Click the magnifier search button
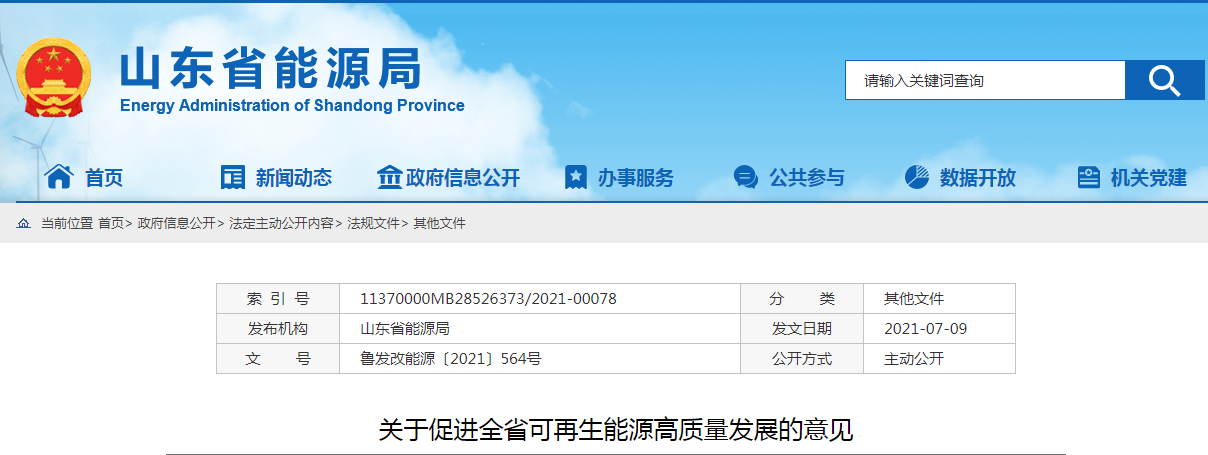1208x455 pixels. 1164,80
